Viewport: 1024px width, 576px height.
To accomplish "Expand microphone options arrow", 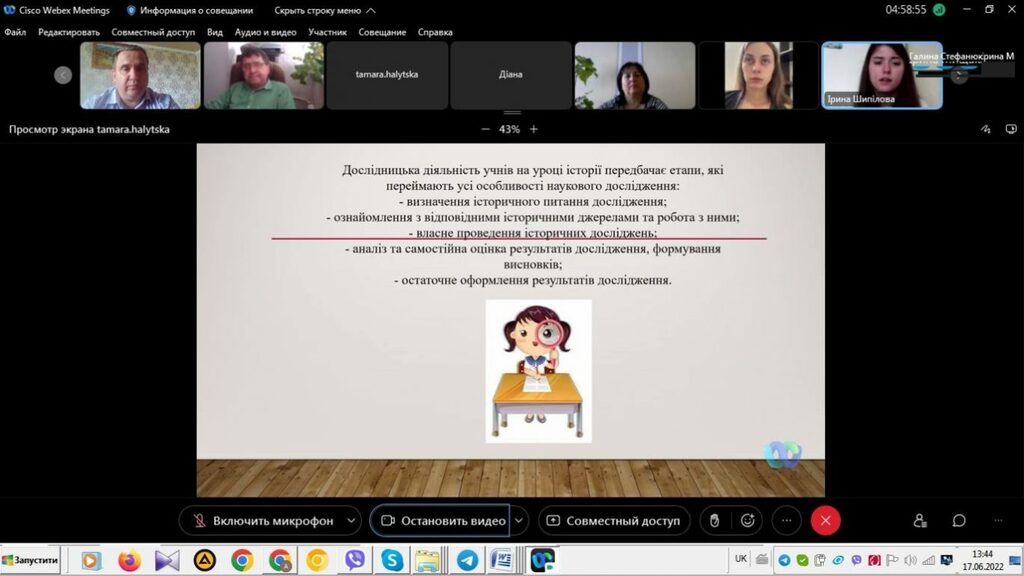I will (351, 521).
